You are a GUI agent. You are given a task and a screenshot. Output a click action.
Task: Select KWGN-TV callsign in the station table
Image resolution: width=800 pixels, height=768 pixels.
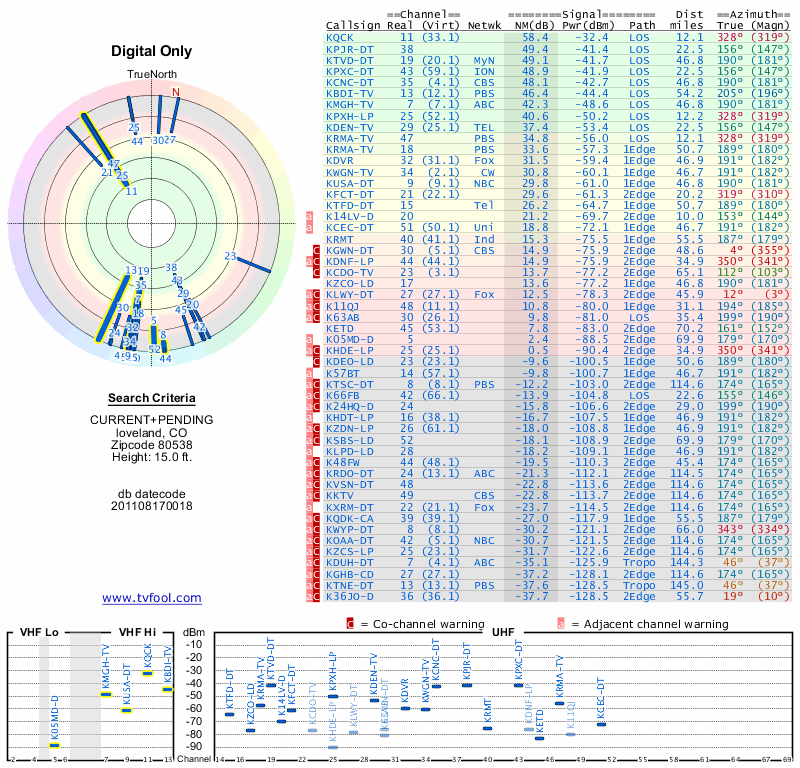pyautogui.click(x=349, y=172)
